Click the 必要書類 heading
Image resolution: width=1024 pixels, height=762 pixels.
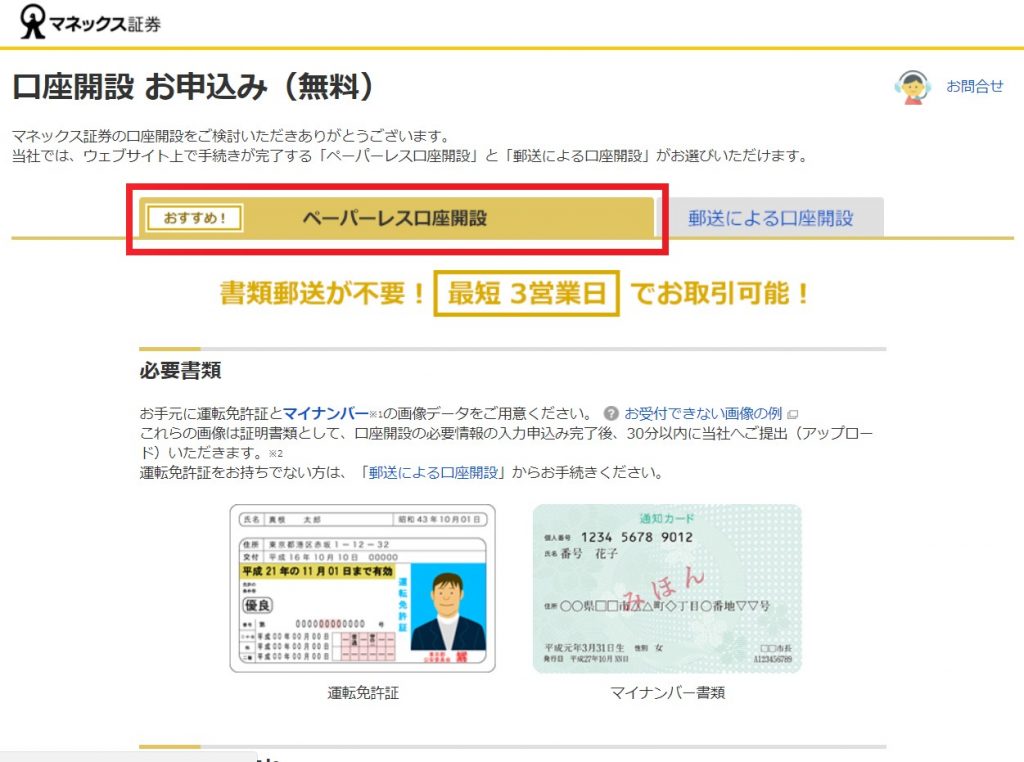point(180,370)
